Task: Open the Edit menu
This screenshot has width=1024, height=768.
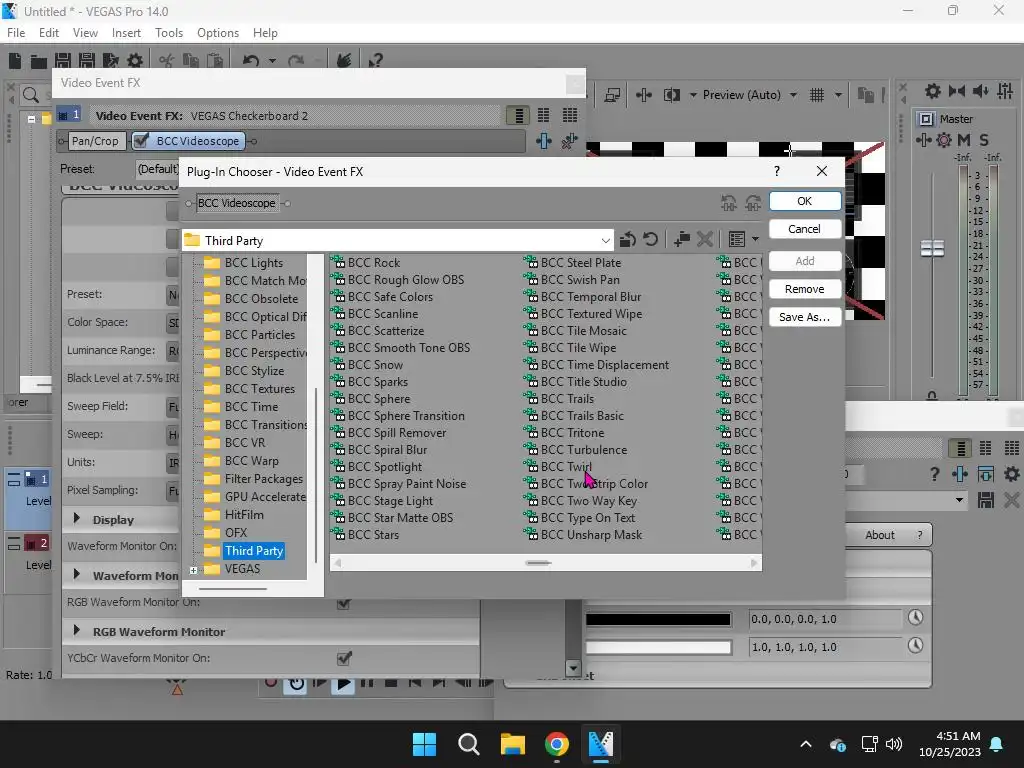Action: pos(48,33)
